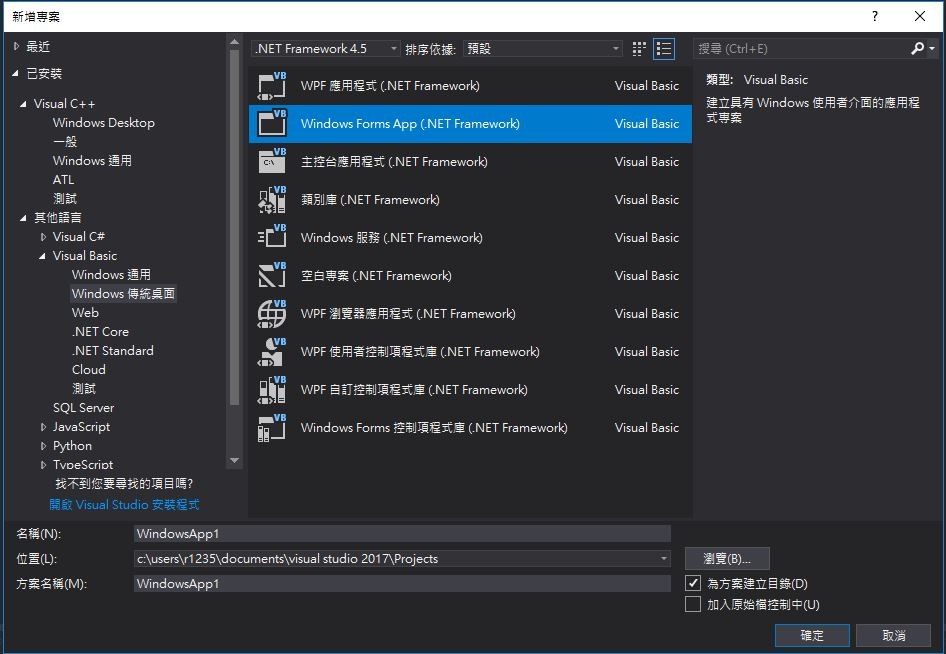946x654 pixels.
Task: Expand the 最近 node
Action: (16, 46)
